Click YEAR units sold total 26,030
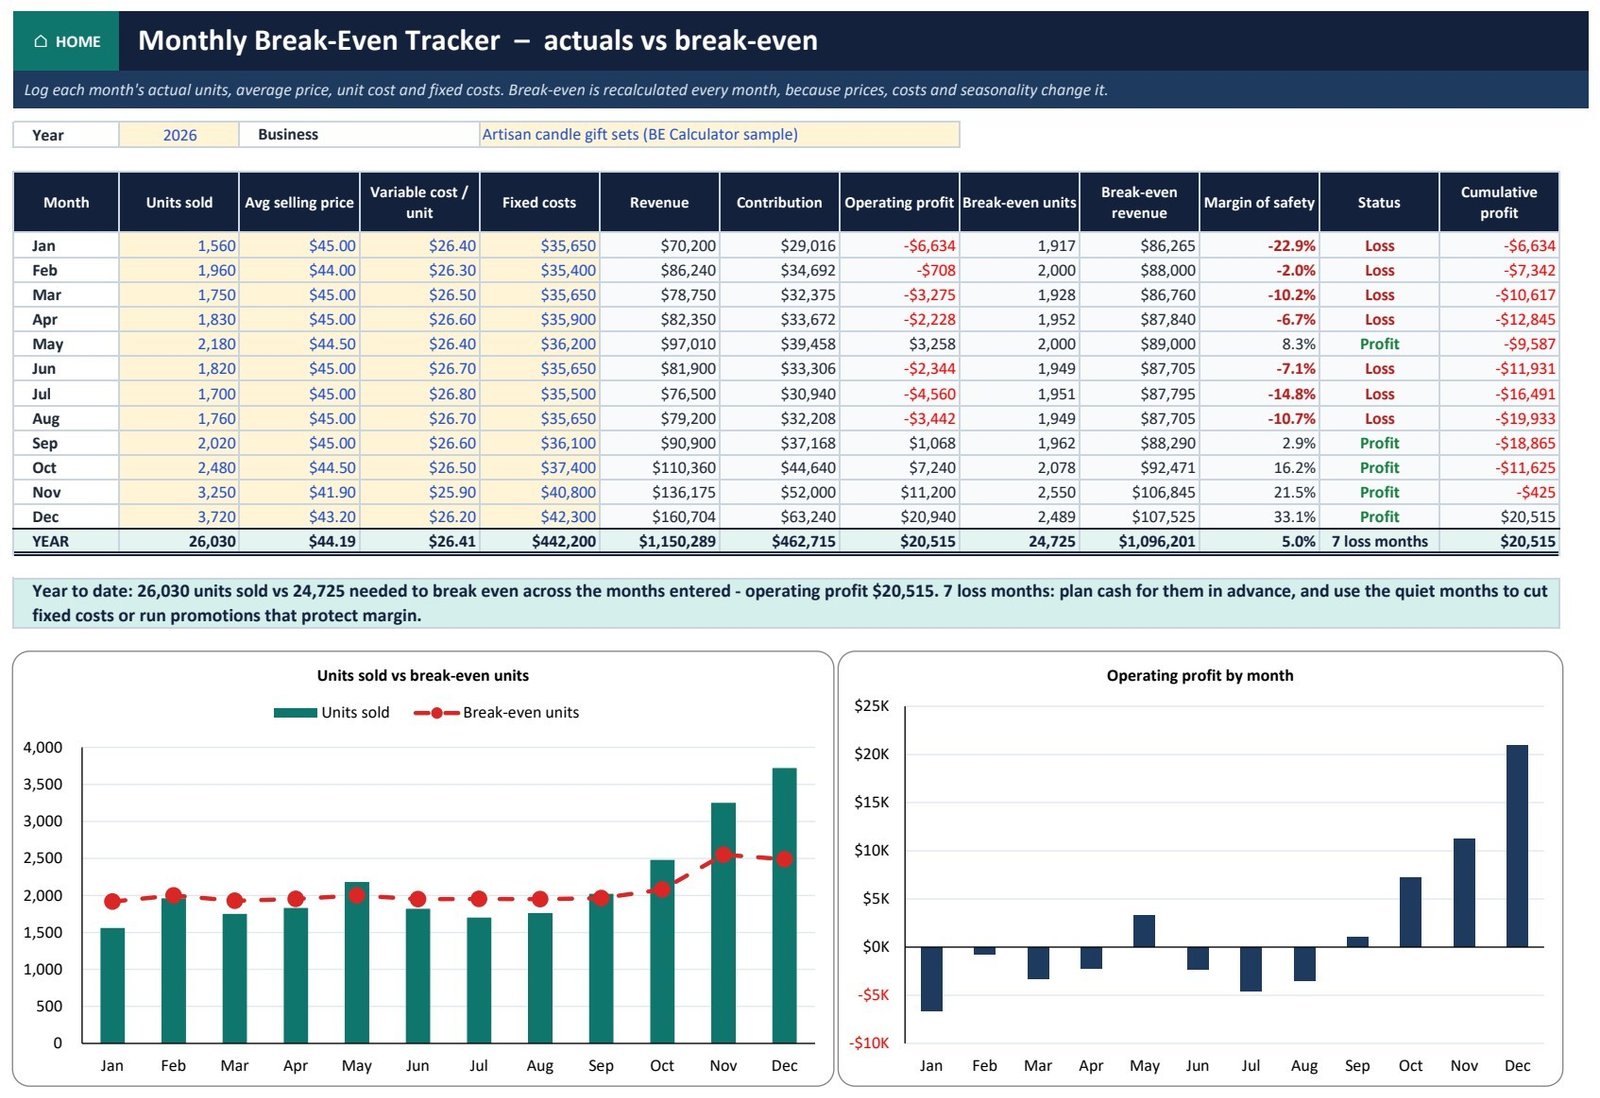Viewport: 1600px width, 1098px height. (x=179, y=542)
